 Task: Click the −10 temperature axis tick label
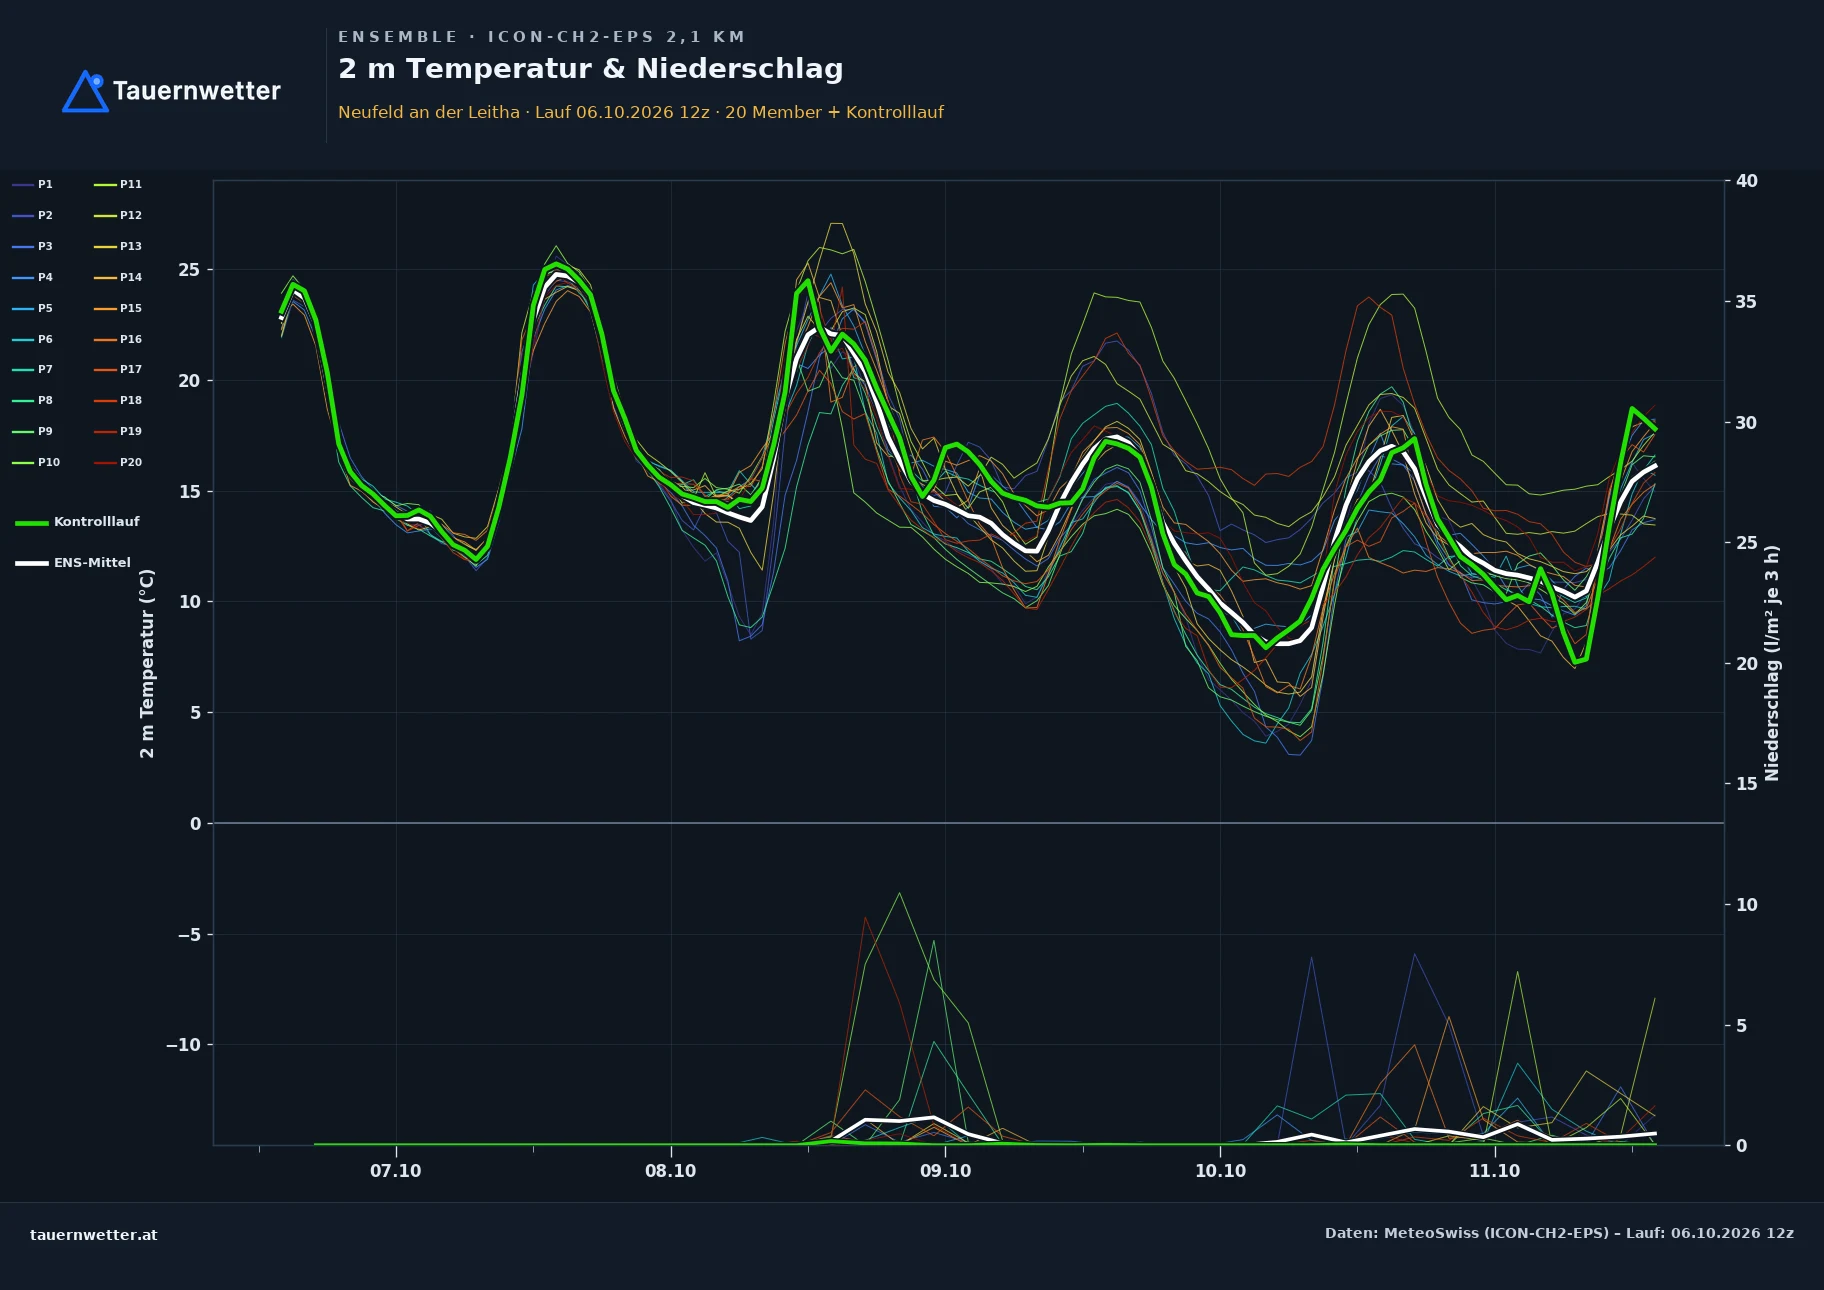[x=183, y=1045]
